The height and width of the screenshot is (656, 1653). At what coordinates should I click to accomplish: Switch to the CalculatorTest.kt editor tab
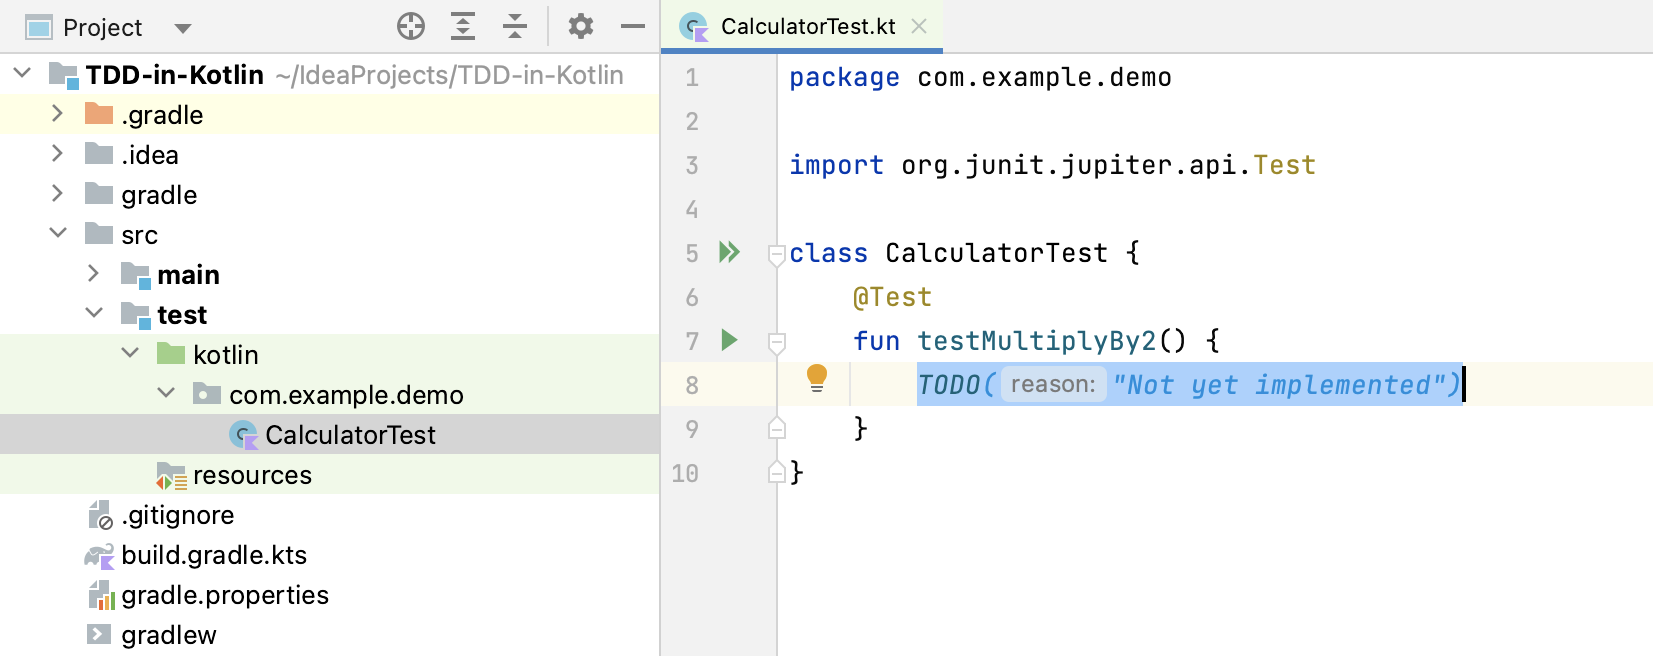[x=807, y=27]
